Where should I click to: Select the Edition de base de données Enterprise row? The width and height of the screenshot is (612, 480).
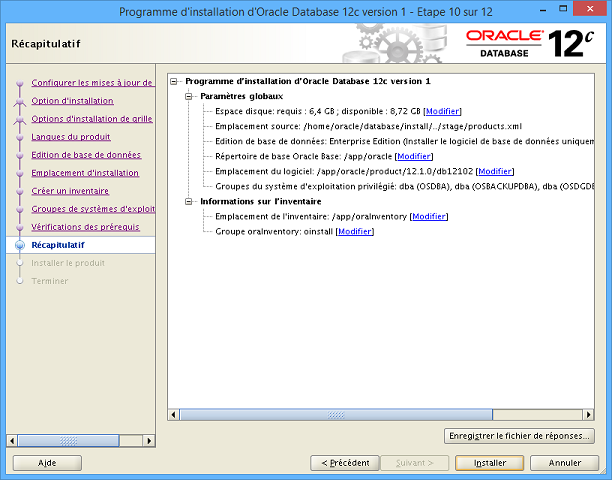pyautogui.click(x=405, y=142)
